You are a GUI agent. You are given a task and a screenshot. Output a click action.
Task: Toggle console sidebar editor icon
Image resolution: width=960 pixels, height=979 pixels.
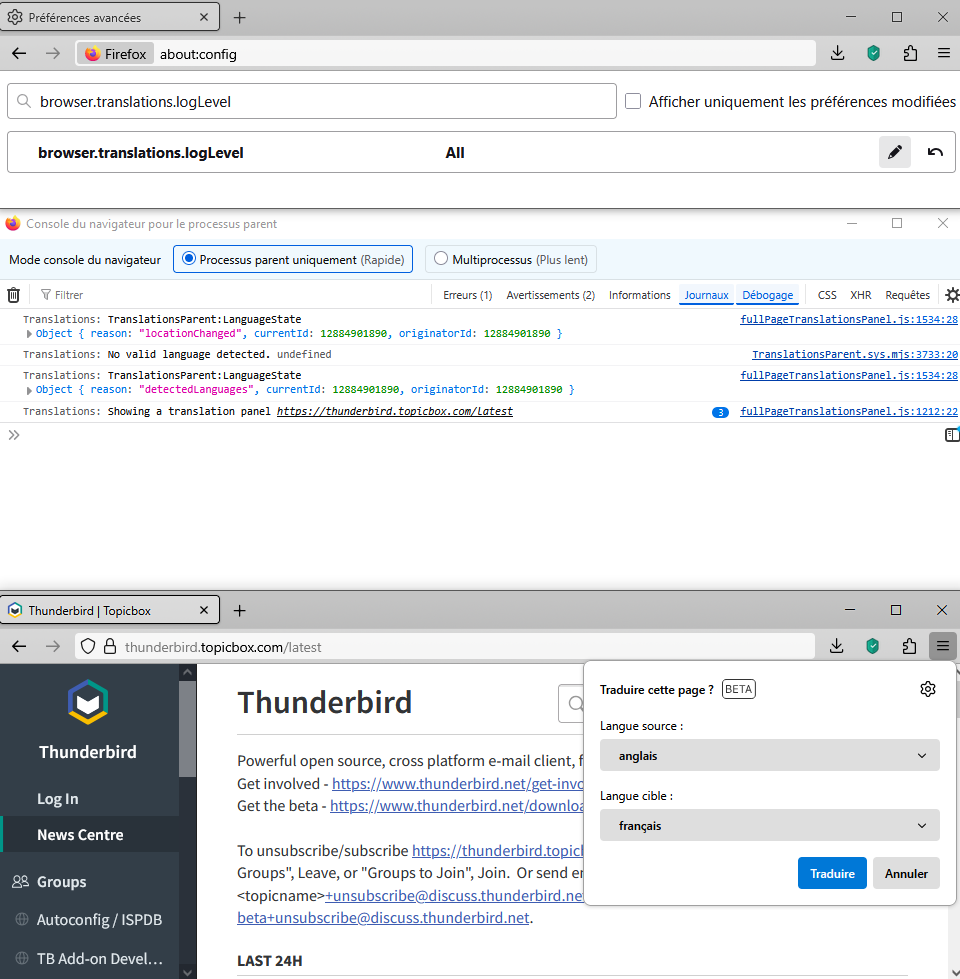point(952,435)
